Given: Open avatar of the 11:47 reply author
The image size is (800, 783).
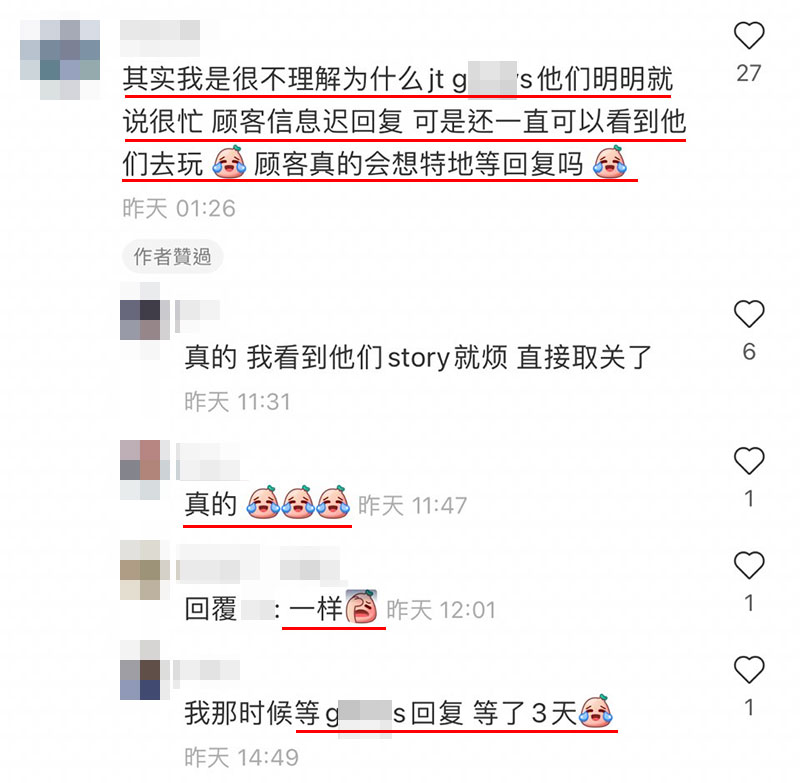Looking at the screenshot, I should (x=140, y=470).
